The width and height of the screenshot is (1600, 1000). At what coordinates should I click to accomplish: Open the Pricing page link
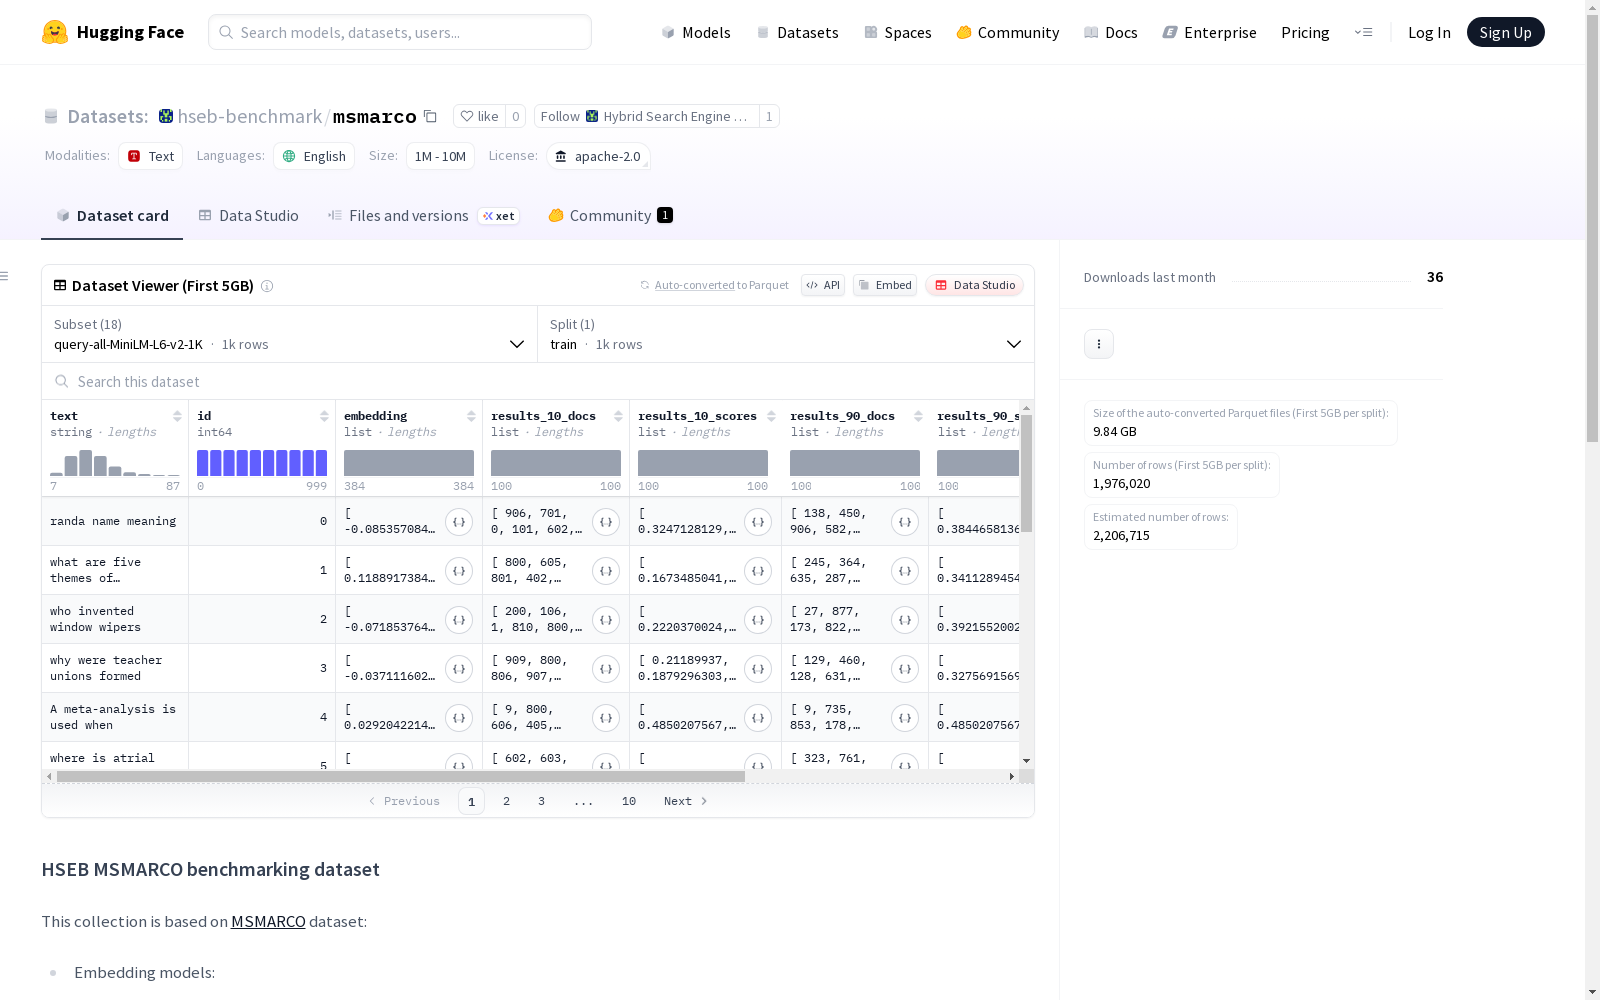point(1305,32)
